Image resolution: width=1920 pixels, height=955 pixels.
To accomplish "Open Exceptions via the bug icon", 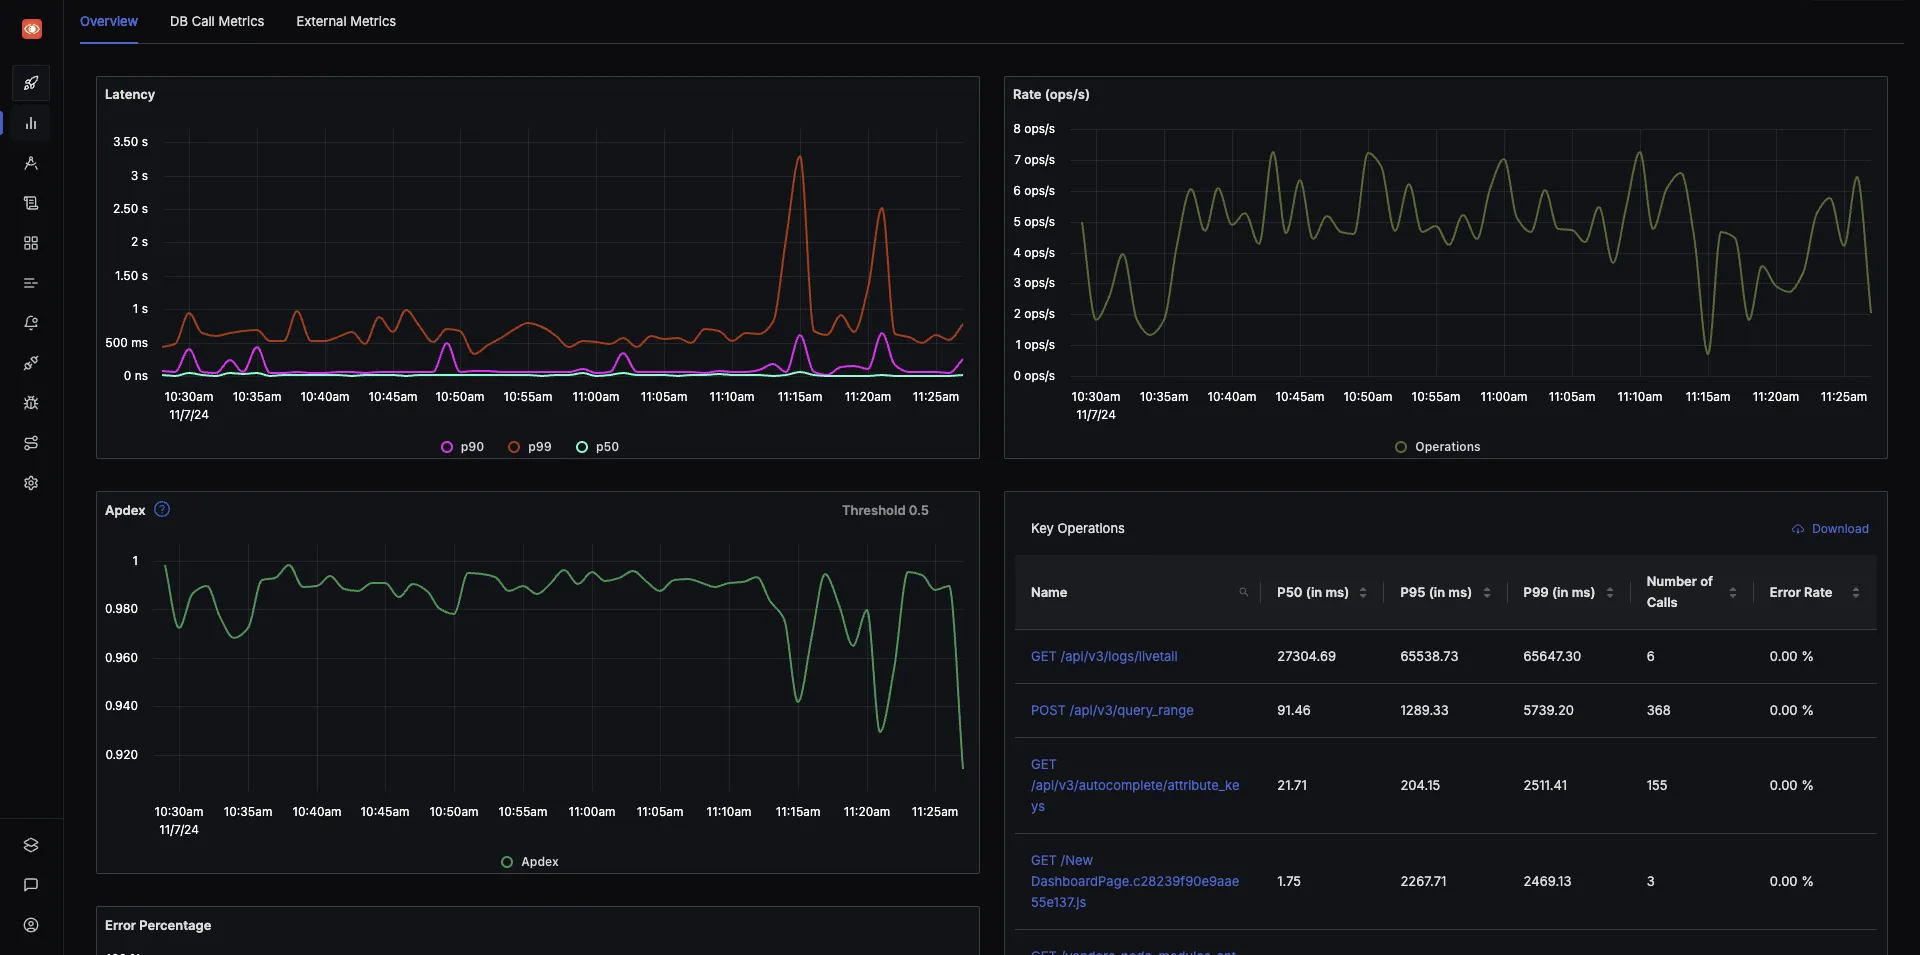I will pyautogui.click(x=30, y=403).
